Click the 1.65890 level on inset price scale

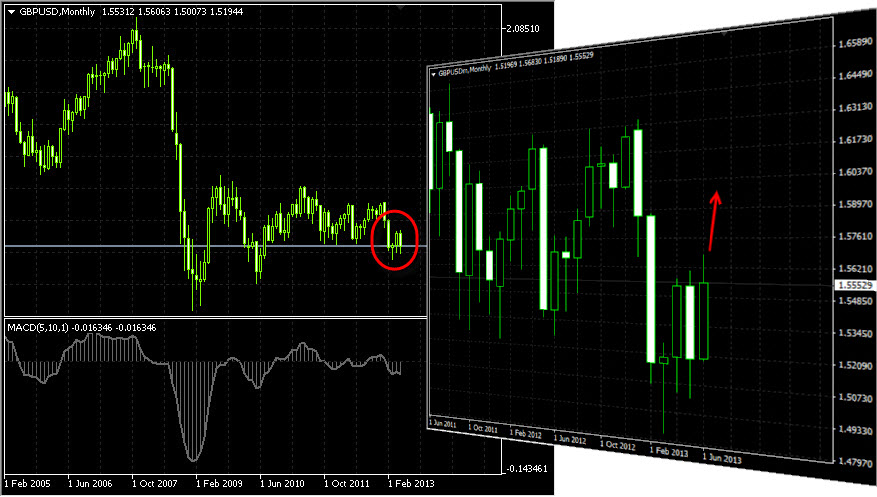pyautogui.click(x=853, y=44)
